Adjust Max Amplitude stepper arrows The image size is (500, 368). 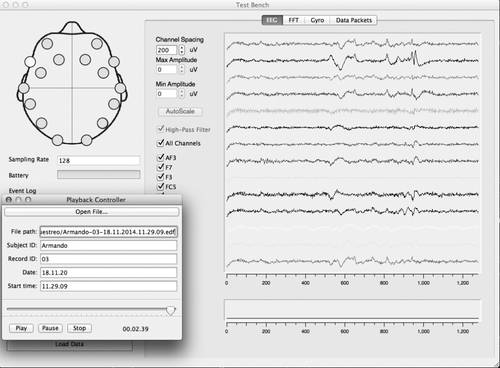point(182,69)
